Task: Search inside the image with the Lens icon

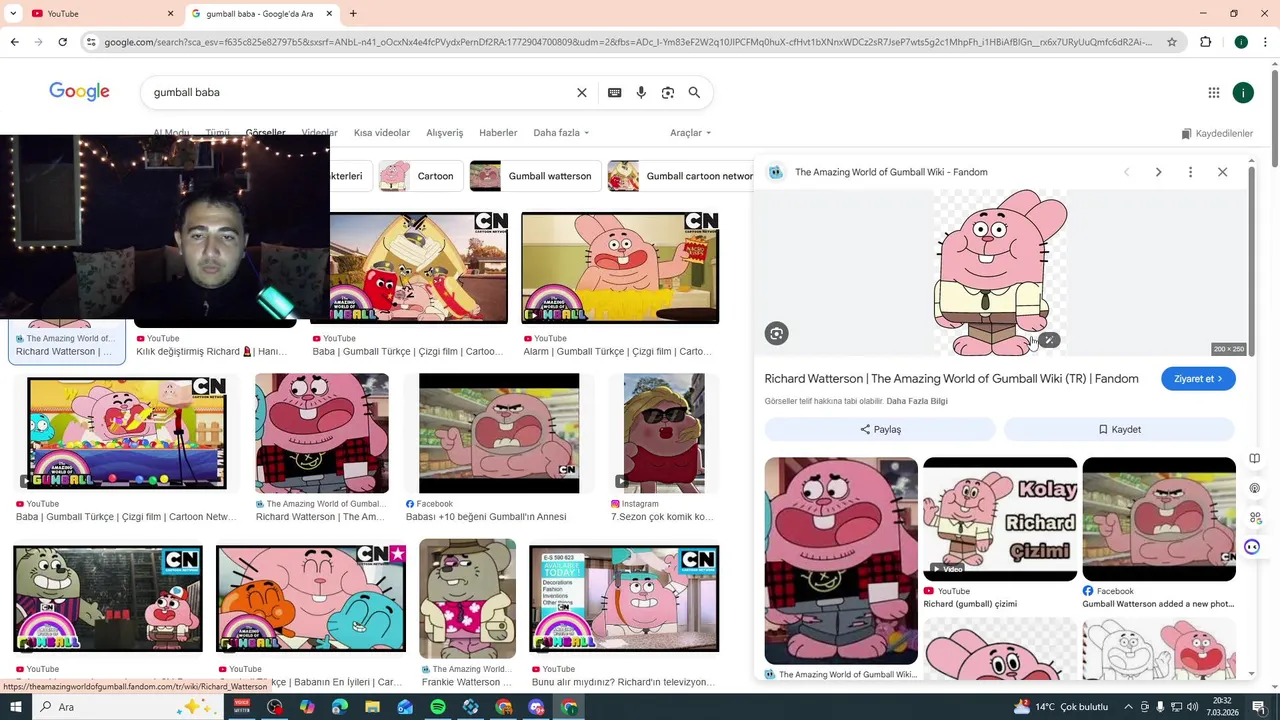Action: coord(777,334)
